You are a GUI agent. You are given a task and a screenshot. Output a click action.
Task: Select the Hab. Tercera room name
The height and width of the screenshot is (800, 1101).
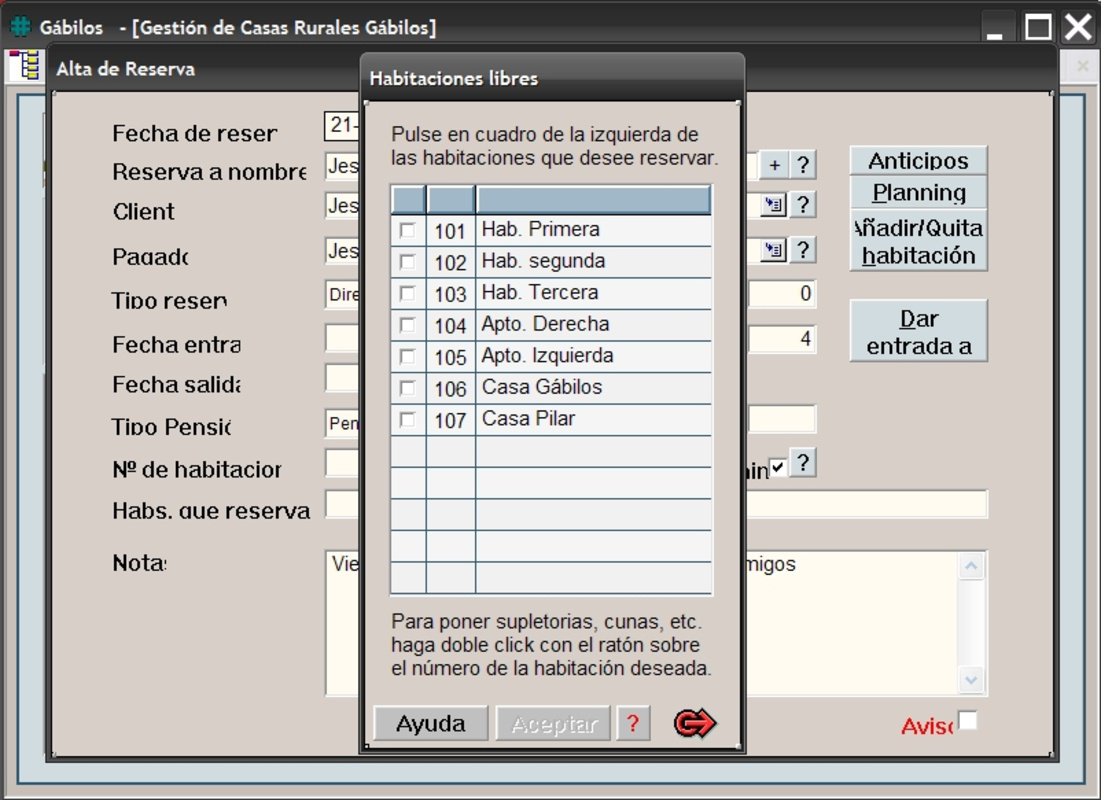tap(539, 292)
